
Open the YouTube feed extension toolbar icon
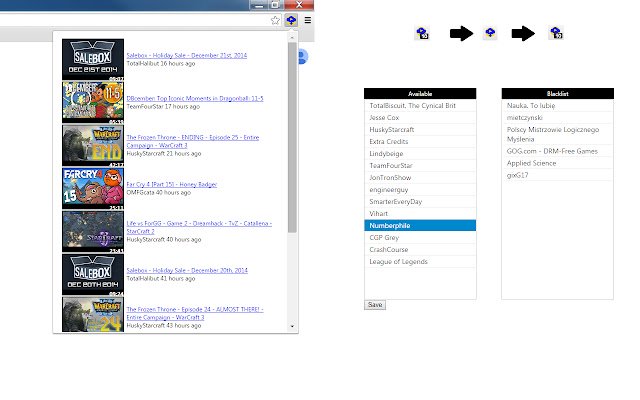(x=291, y=20)
